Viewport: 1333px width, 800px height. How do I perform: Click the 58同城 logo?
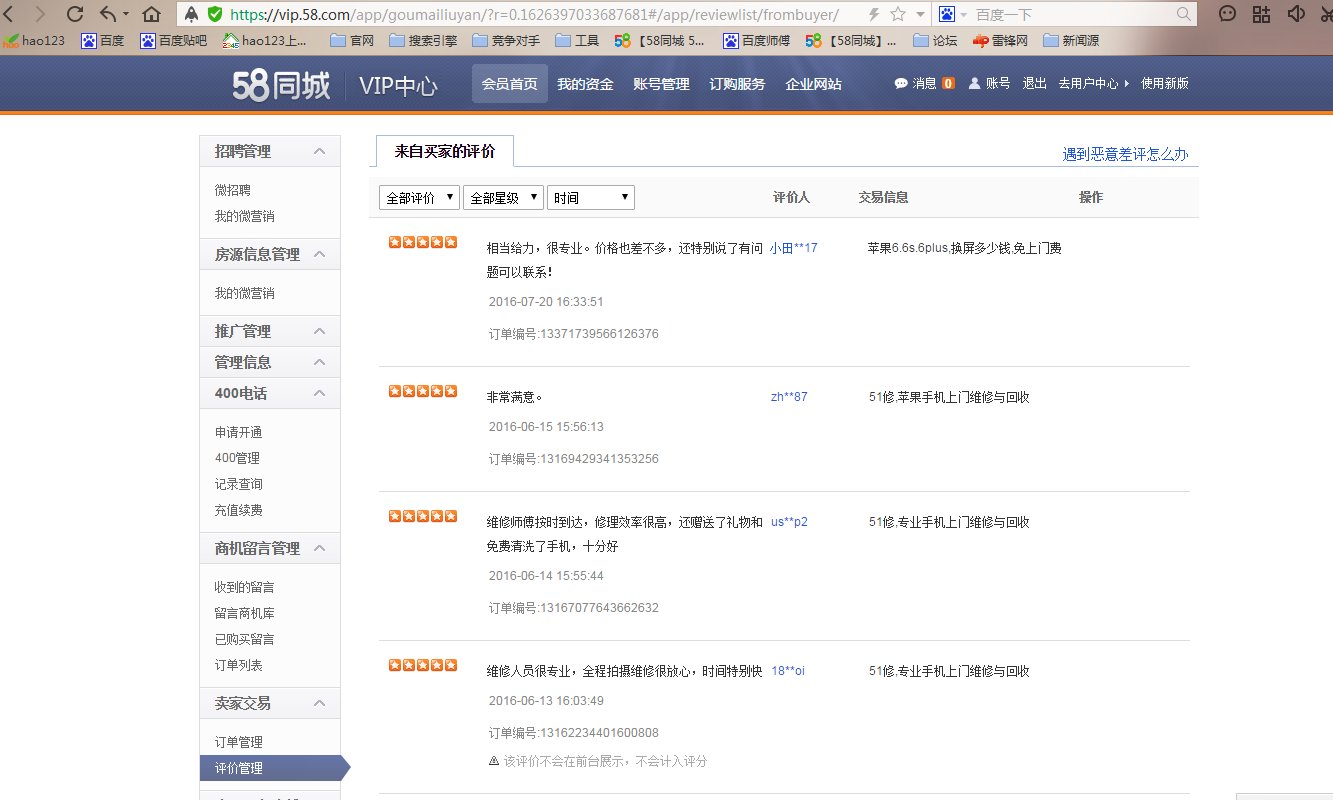pos(284,84)
